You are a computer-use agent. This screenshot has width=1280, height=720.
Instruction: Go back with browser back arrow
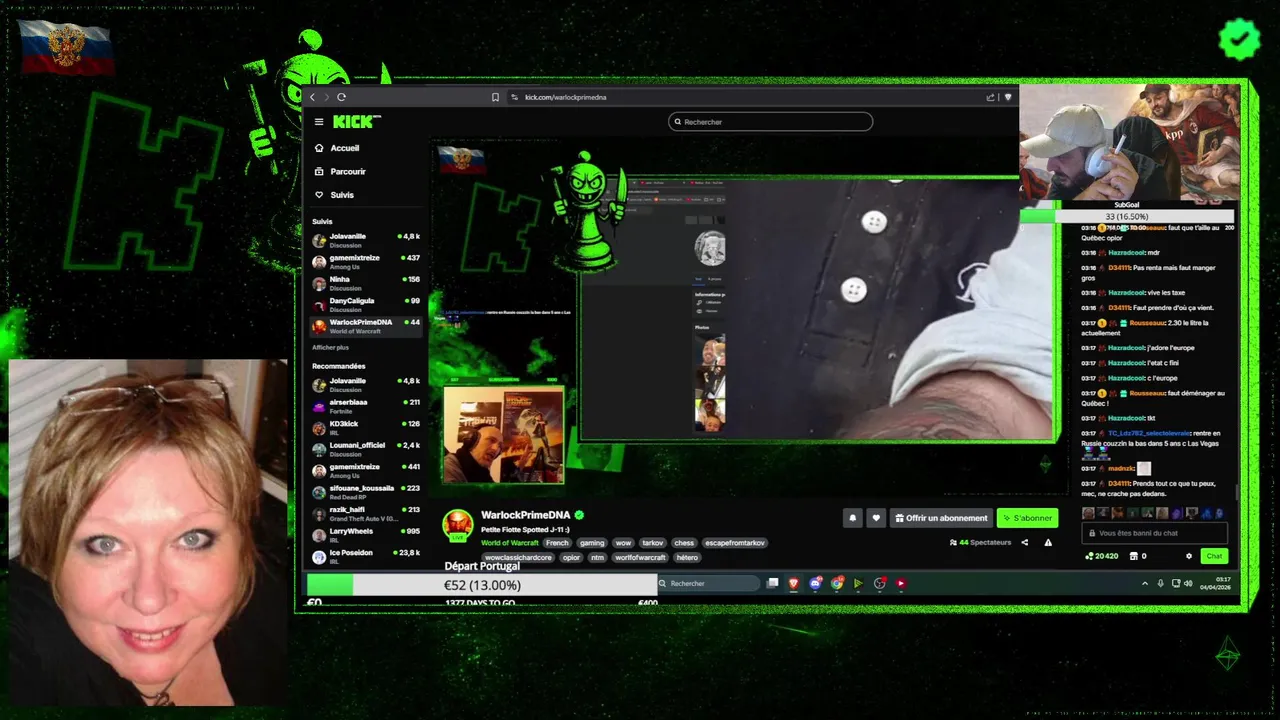(x=312, y=97)
